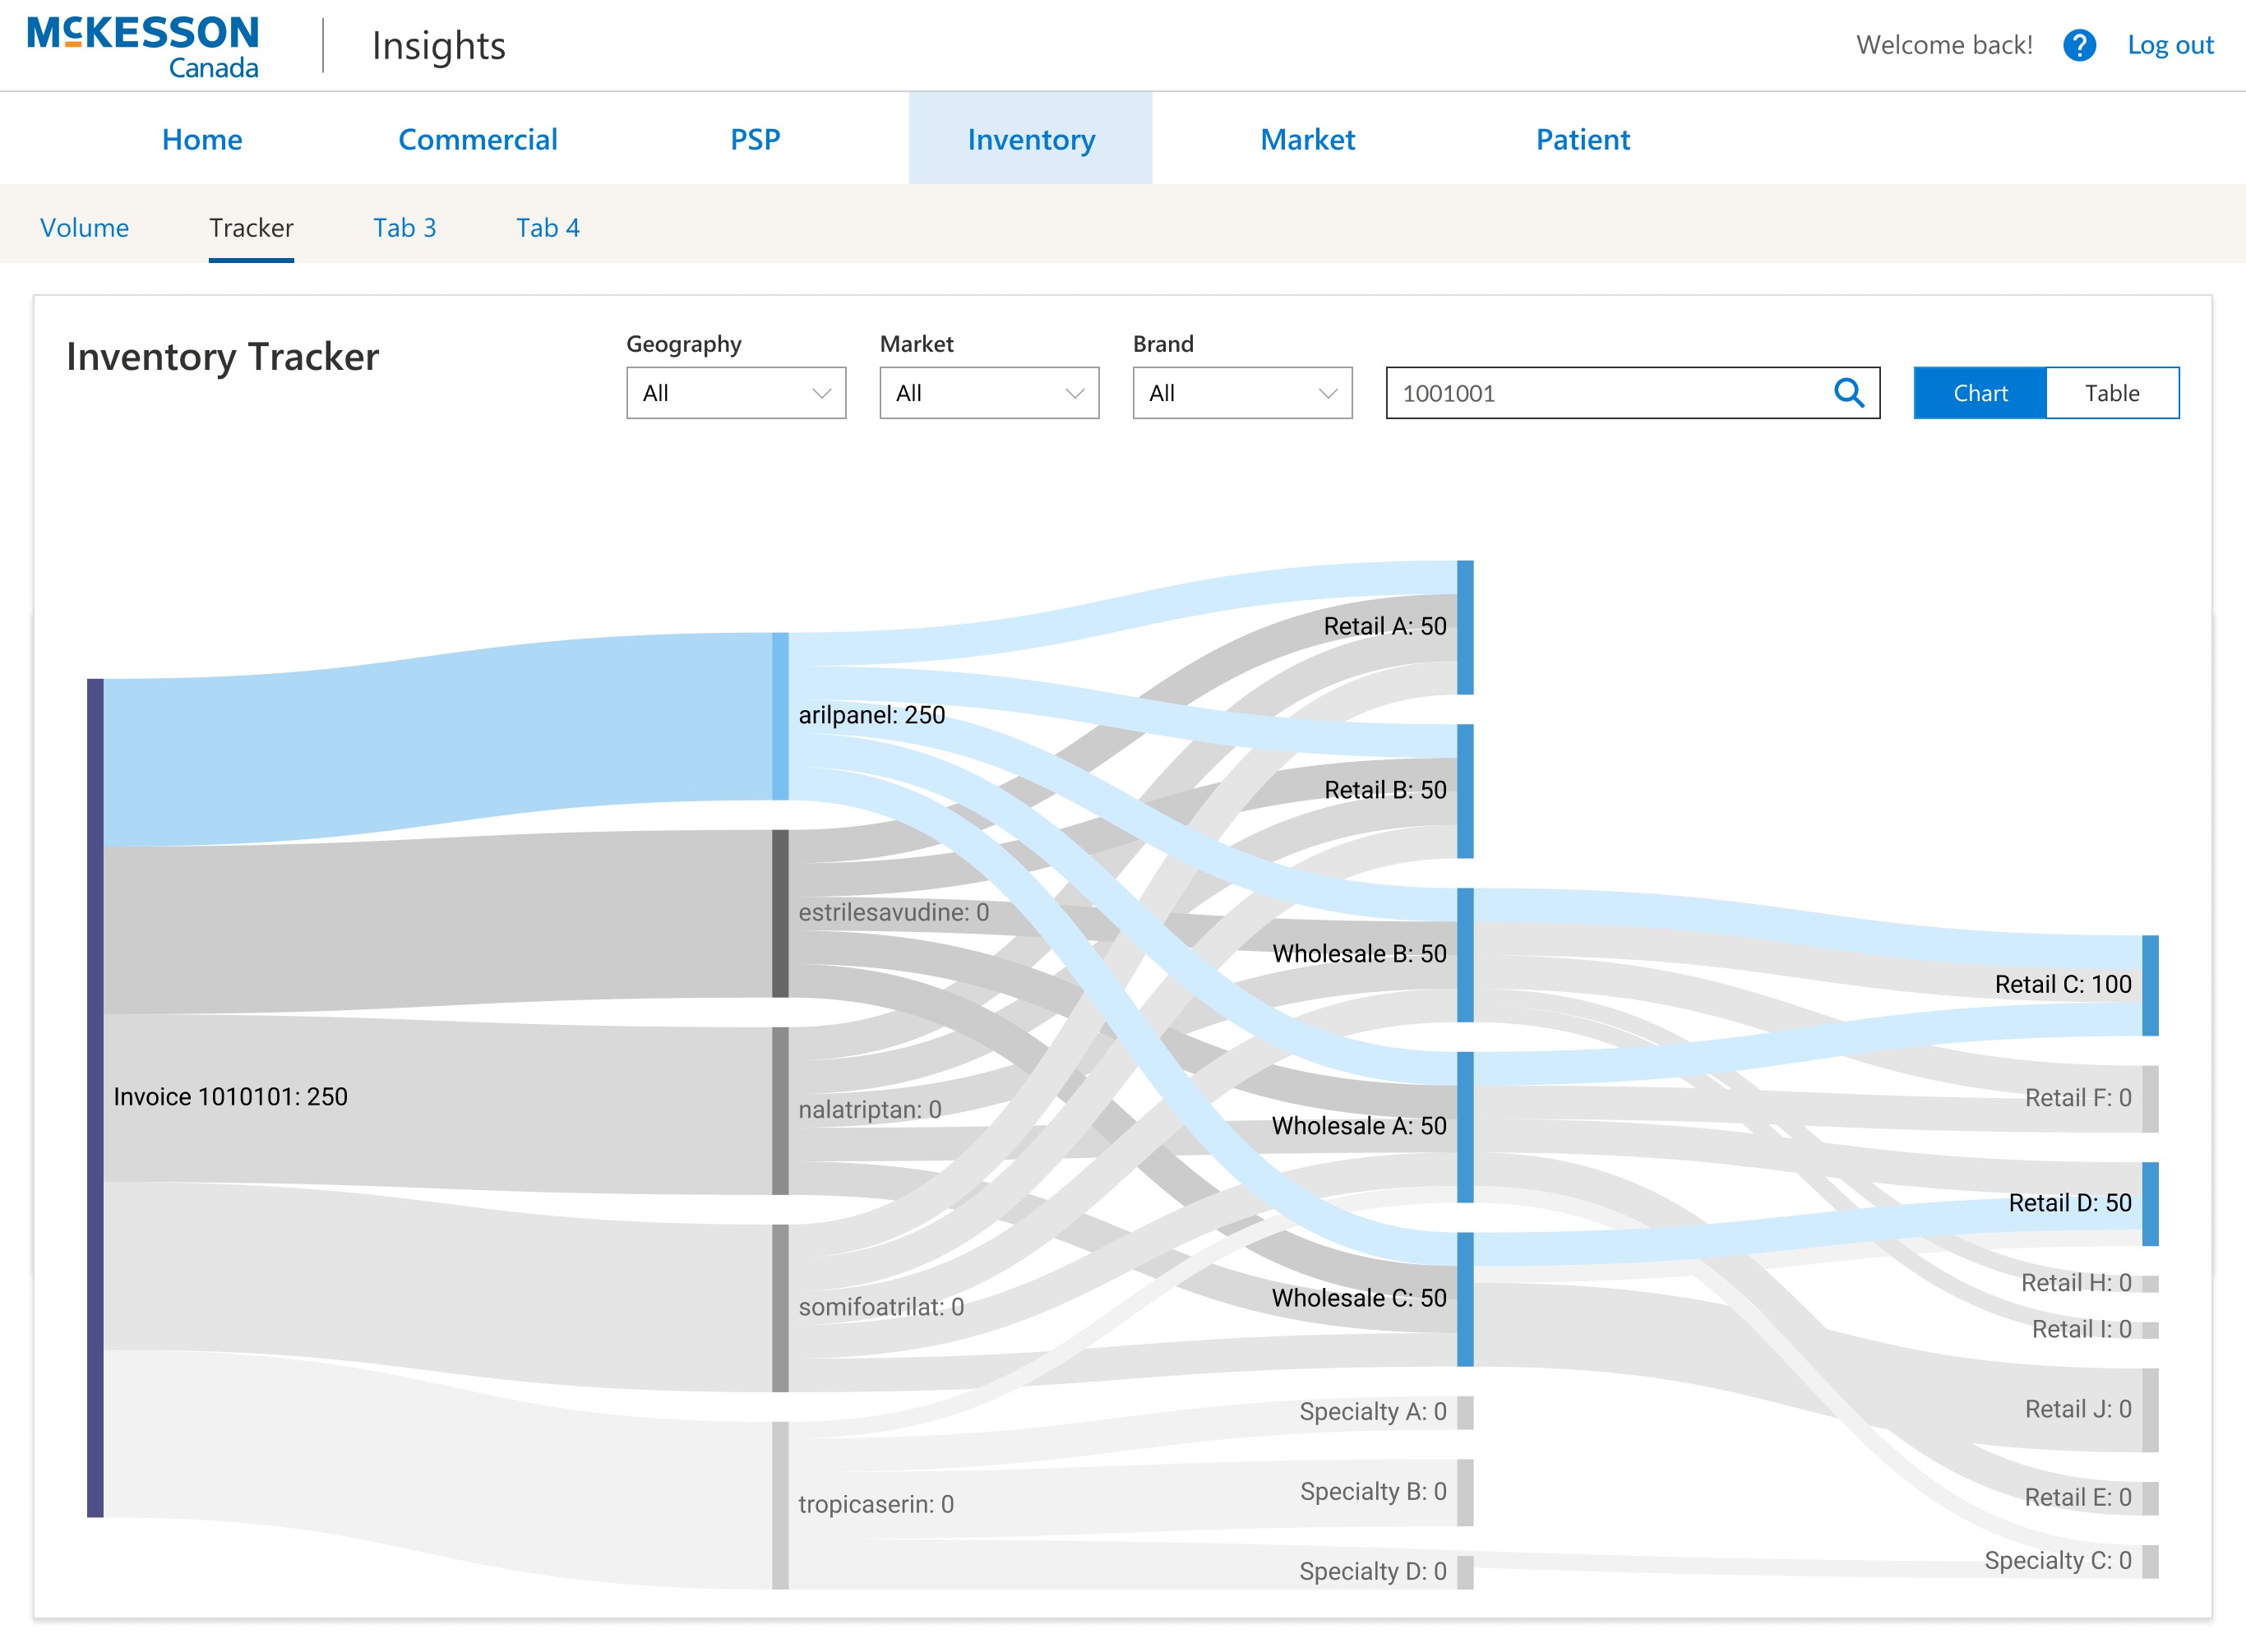
Task: Select the Home menu item
Action: (x=201, y=139)
